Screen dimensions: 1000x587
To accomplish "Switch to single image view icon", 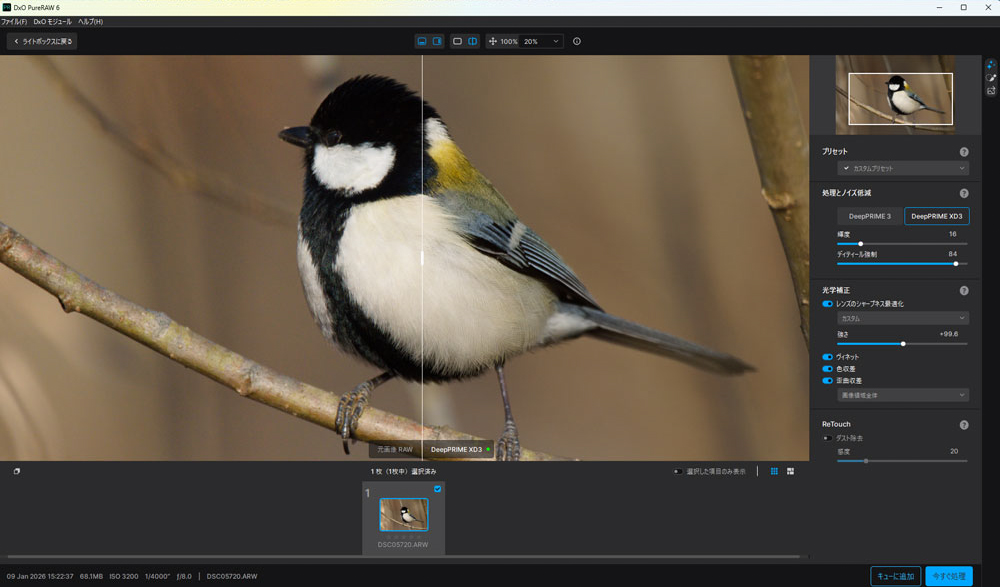I will click(x=457, y=42).
